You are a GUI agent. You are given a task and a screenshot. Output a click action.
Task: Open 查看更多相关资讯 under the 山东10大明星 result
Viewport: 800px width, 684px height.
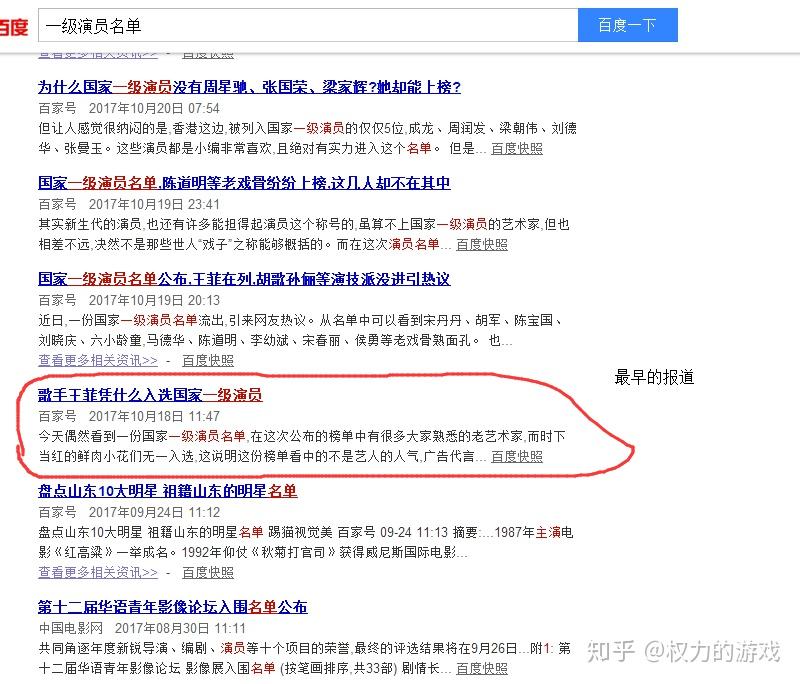[98, 573]
